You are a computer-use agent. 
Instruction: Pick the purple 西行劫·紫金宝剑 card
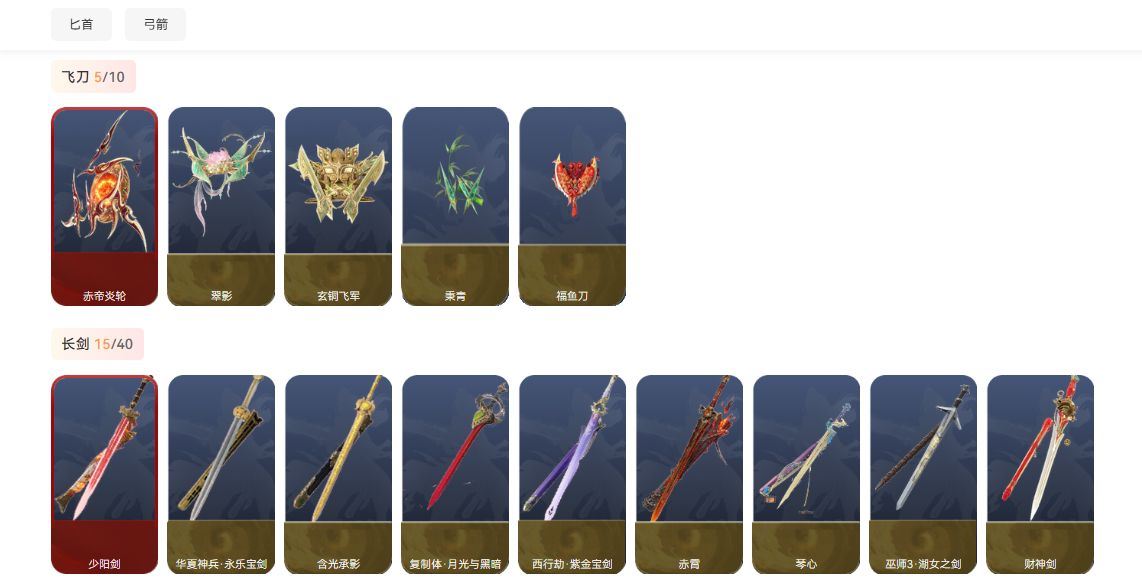pyautogui.click(x=572, y=474)
